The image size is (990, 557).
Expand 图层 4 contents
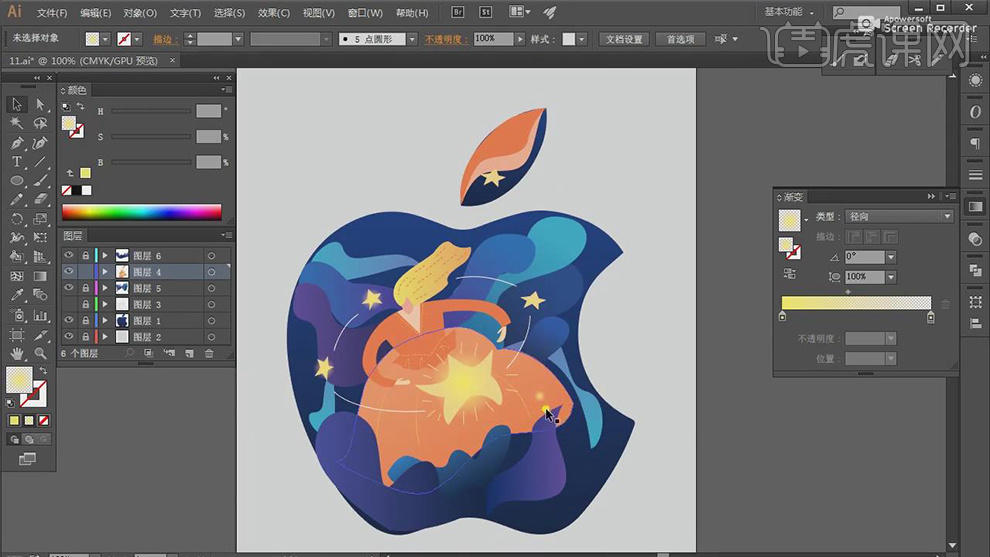tap(105, 272)
